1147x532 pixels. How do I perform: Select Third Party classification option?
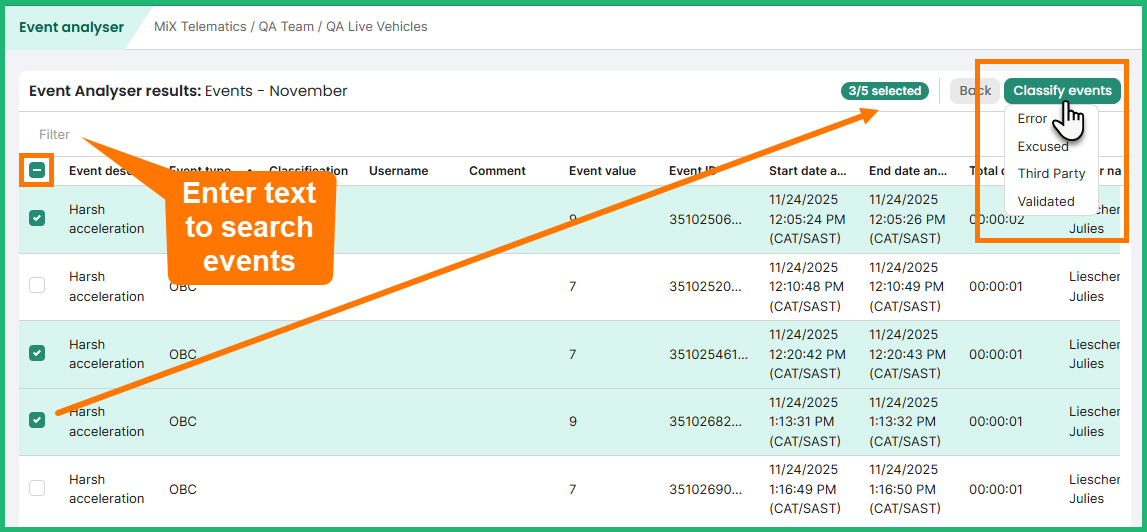click(x=1051, y=173)
